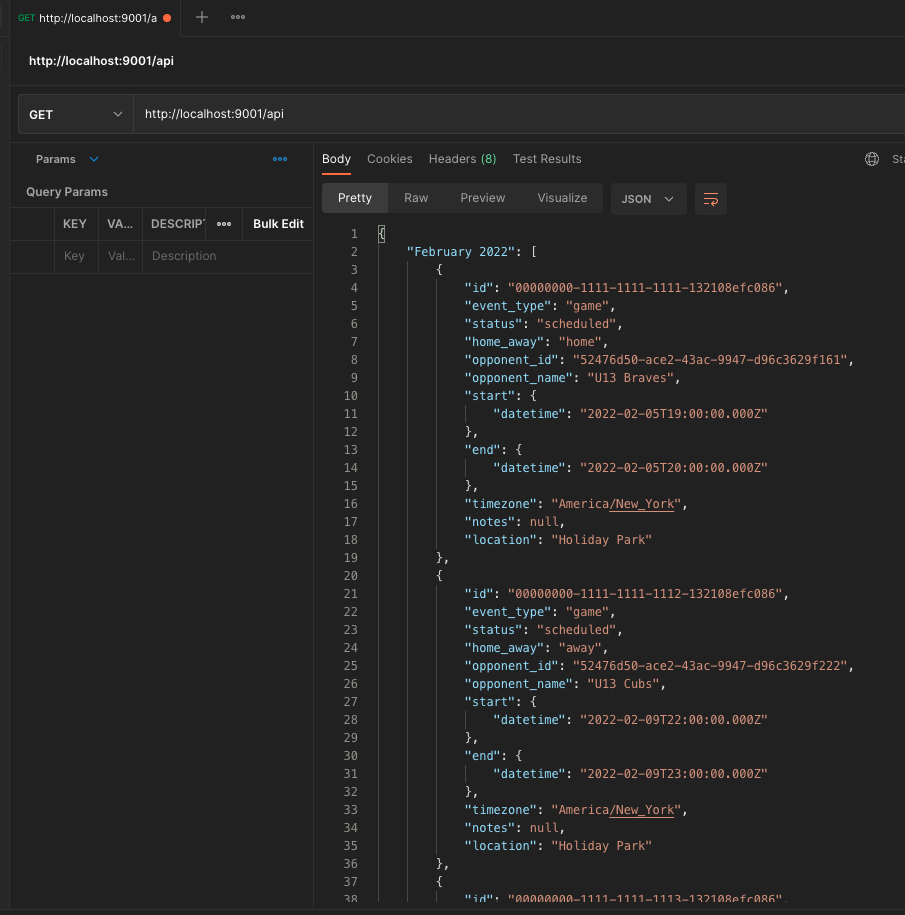
Task: Click the "February 2022" key text
Action: (460, 252)
